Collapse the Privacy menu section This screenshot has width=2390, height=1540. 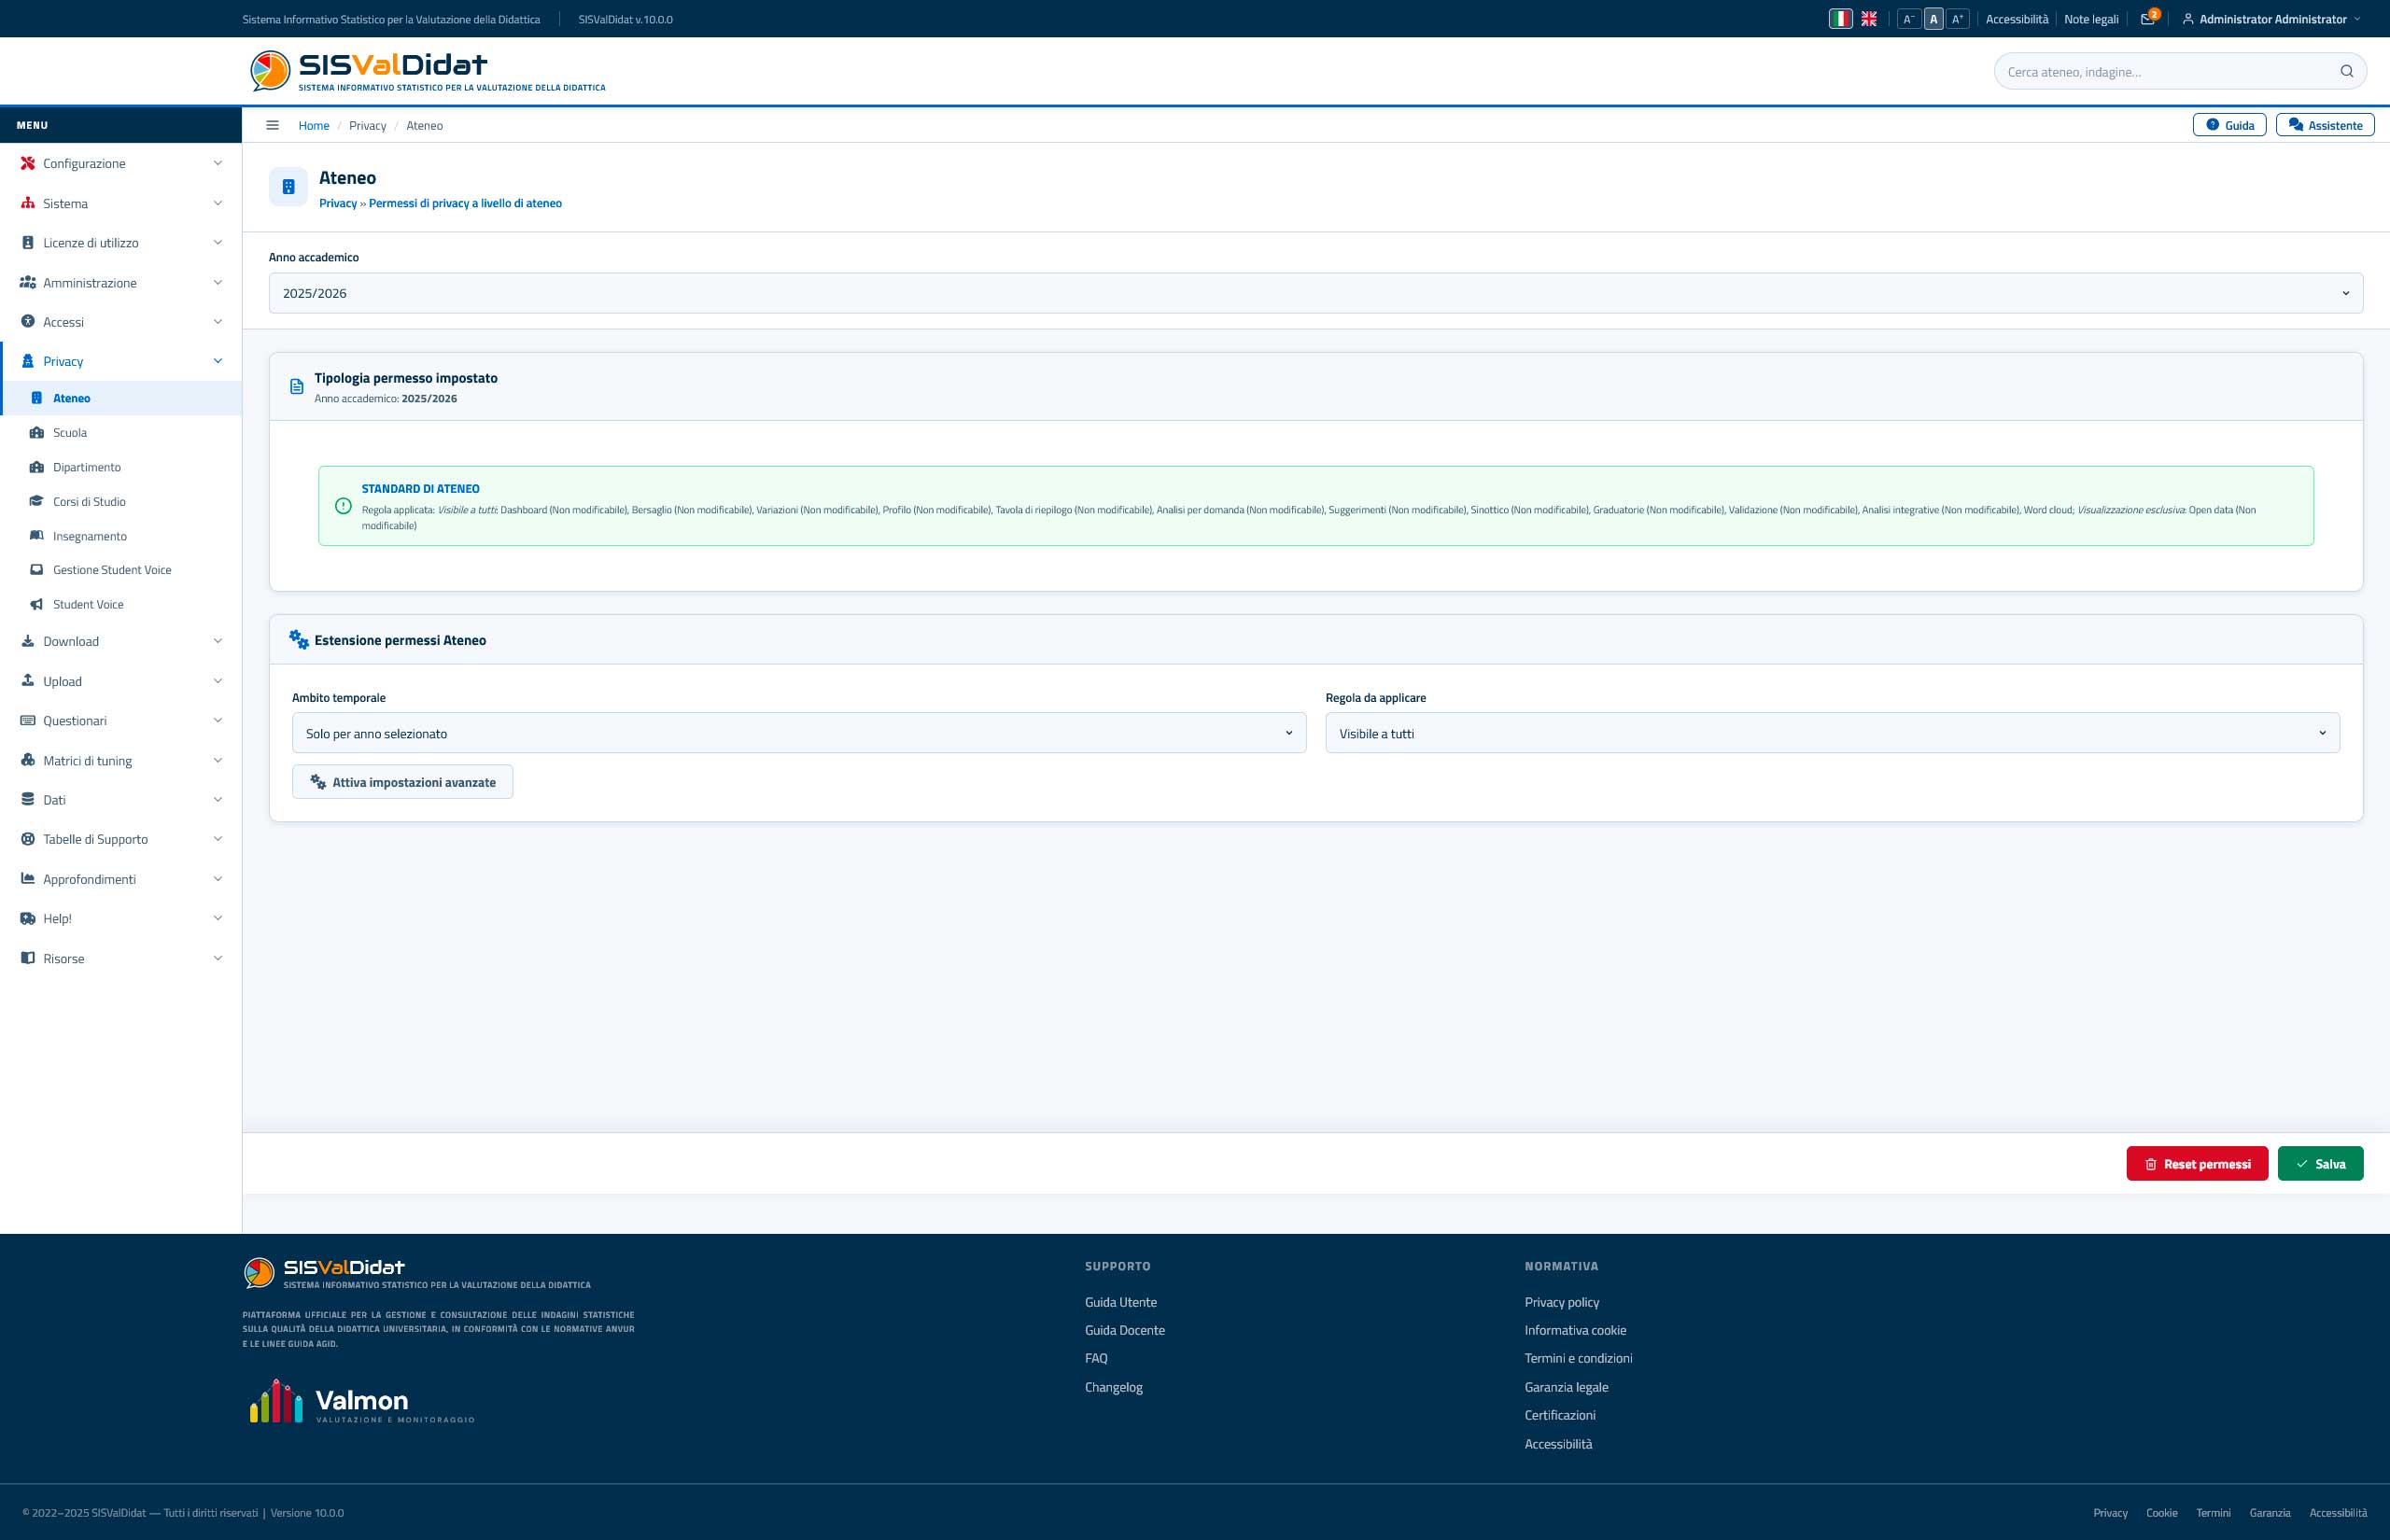[x=121, y=361]
